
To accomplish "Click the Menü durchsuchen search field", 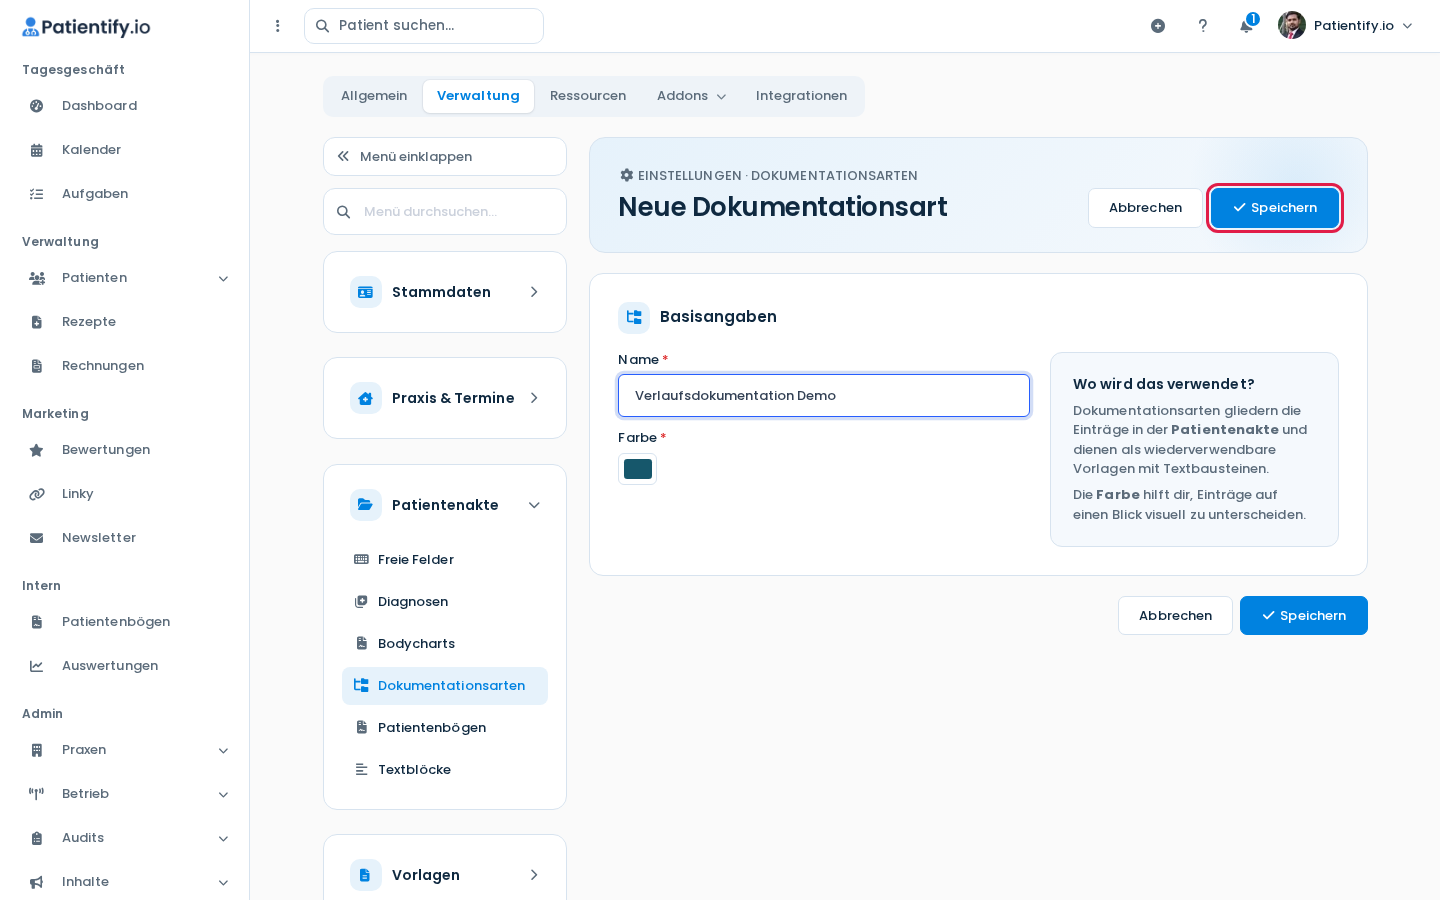I will click(x=445, y=212).
